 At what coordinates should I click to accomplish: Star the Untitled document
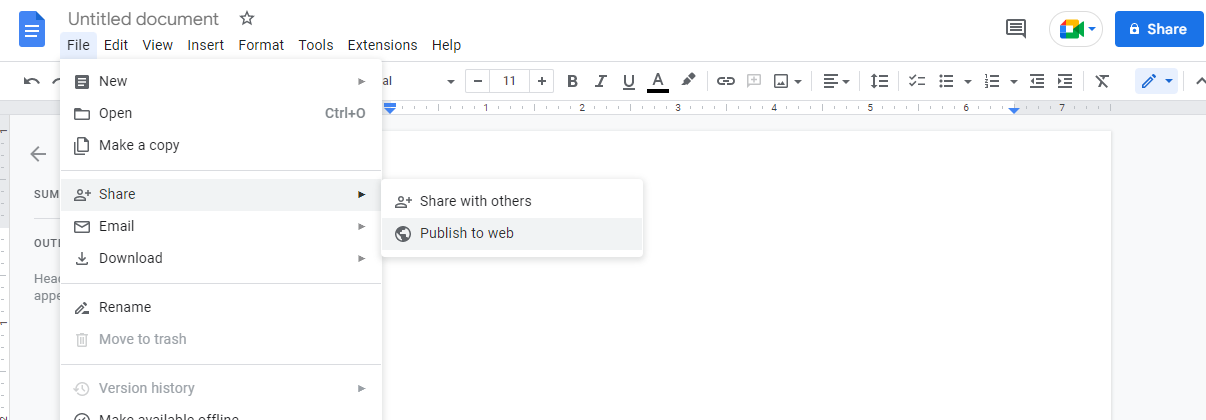[247, 18]
